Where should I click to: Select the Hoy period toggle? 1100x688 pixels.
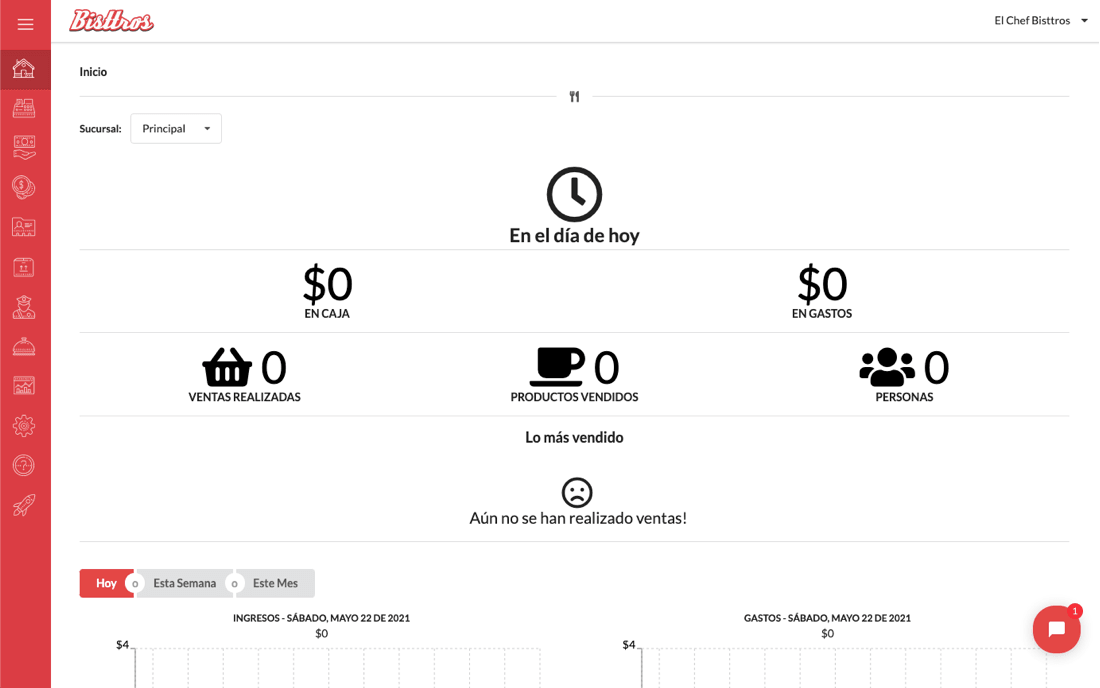point(107,584)
